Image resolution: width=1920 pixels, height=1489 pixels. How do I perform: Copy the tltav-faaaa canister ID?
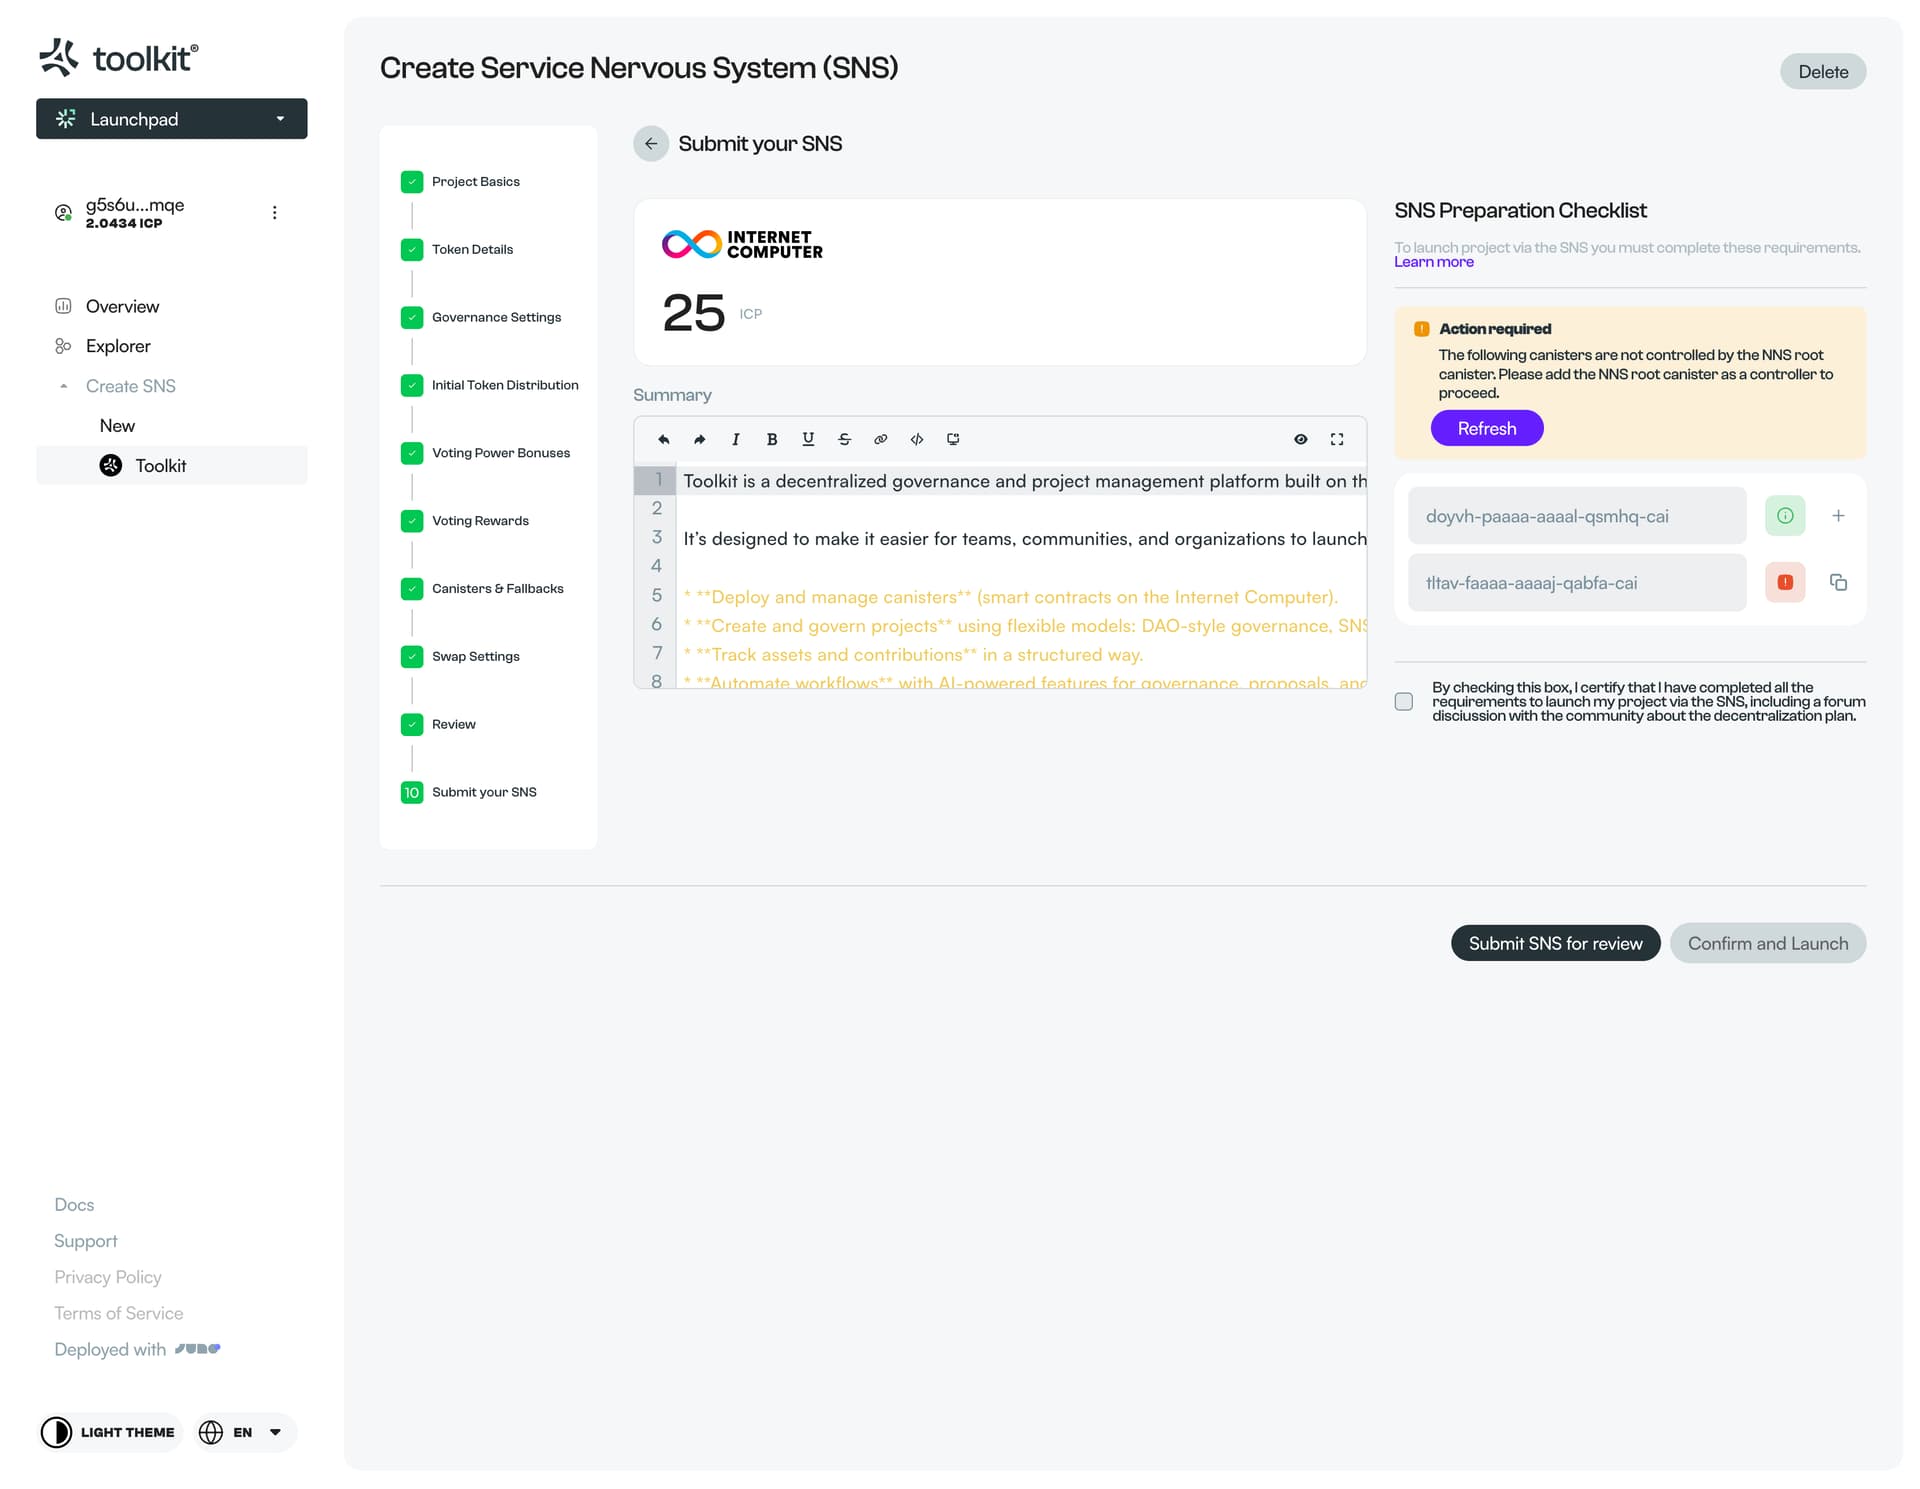point(1838,582)
